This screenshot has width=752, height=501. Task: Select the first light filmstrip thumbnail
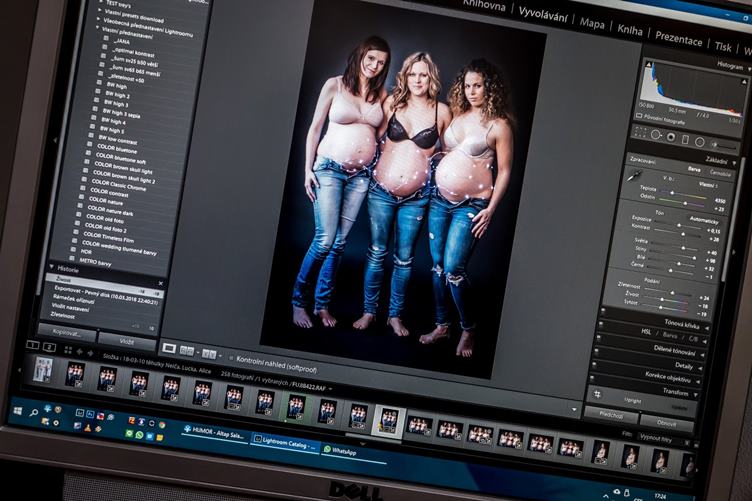pos(42,370)
